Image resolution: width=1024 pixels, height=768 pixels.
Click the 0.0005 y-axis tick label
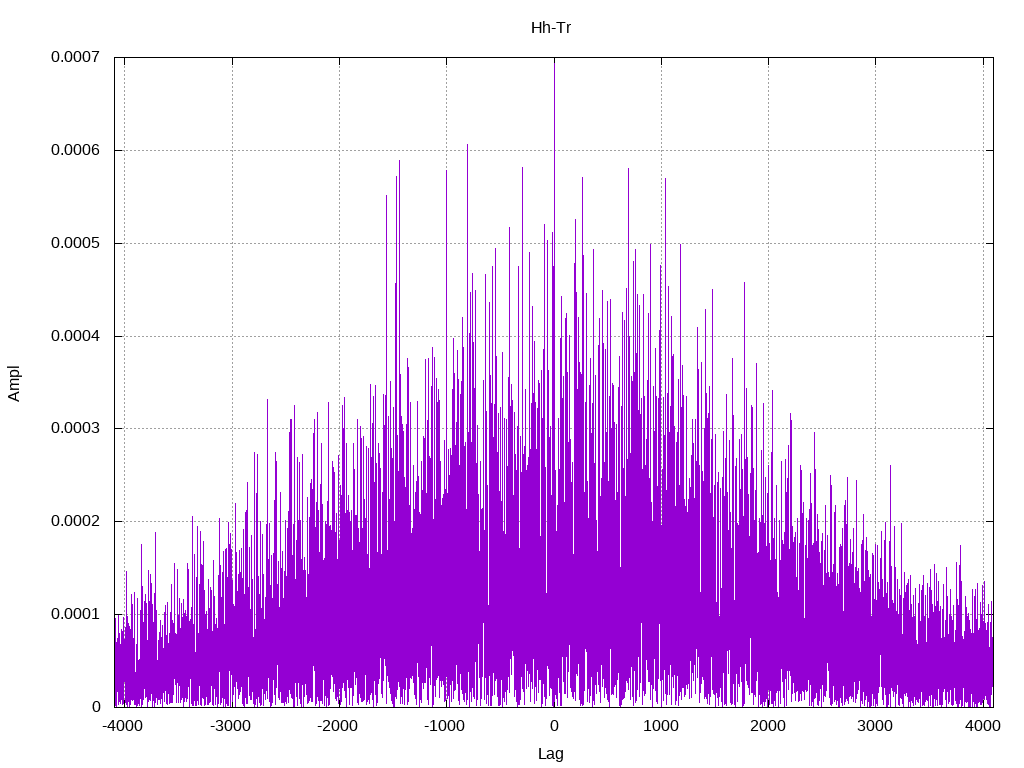point(75,244)
